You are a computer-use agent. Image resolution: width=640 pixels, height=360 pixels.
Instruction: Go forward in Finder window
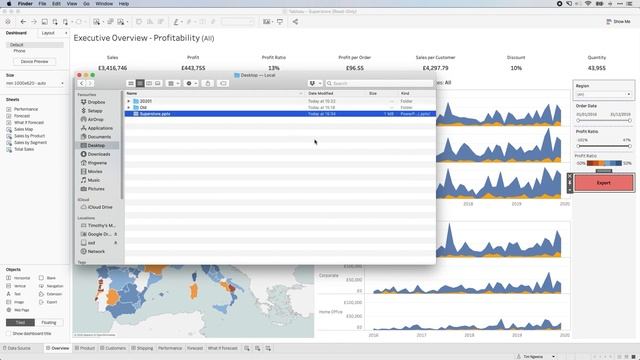[90, 83]
